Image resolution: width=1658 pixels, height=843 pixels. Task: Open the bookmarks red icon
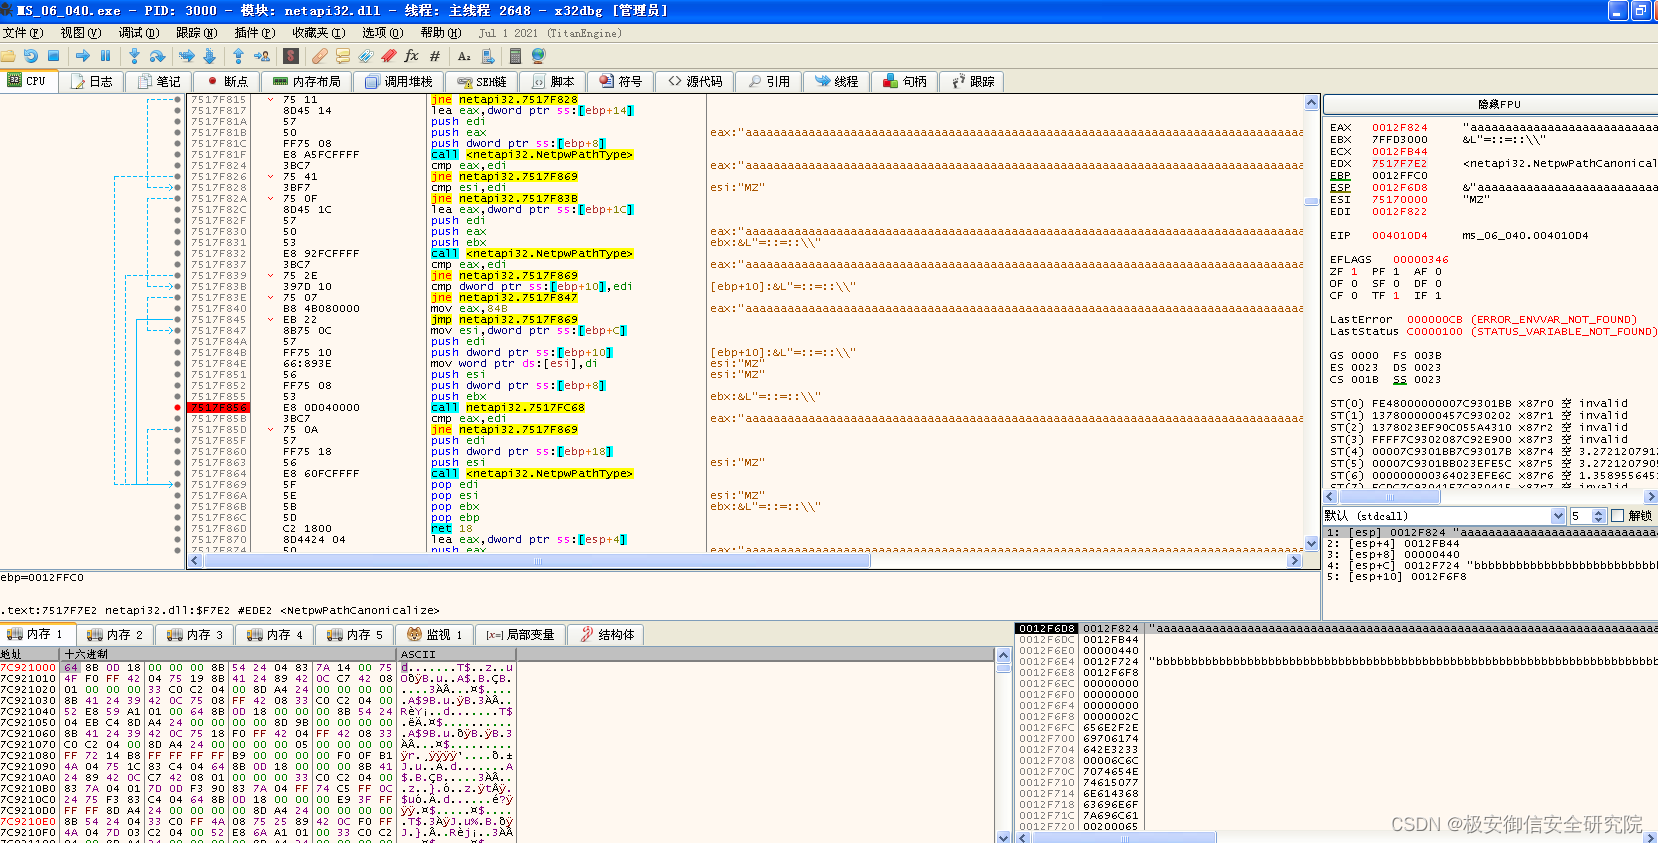389,56
